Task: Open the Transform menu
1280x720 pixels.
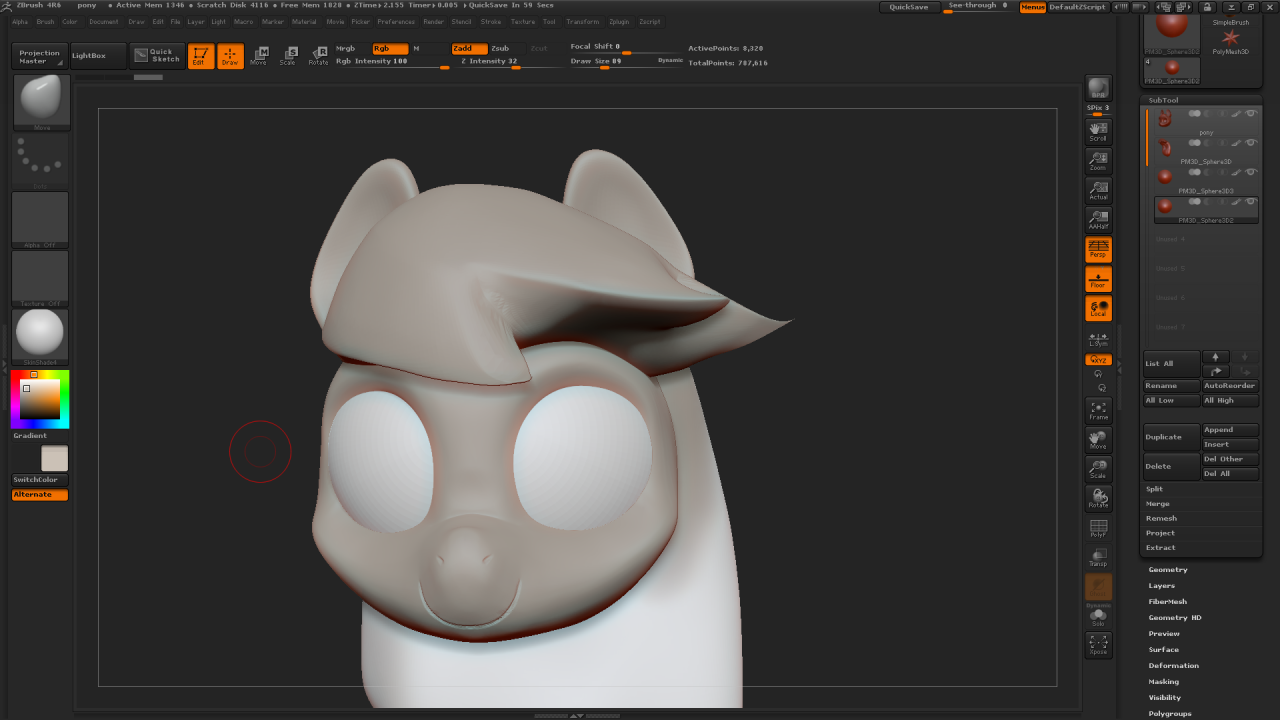Action: click(583, 21)
